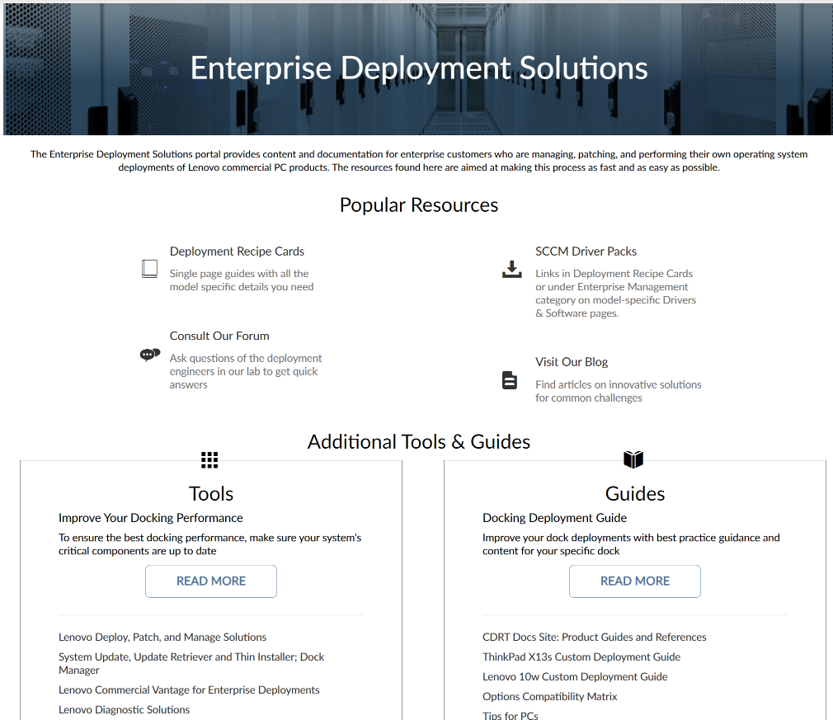Click the Popular Resources heading
The image size is (833, 720).
pos(419,205)
